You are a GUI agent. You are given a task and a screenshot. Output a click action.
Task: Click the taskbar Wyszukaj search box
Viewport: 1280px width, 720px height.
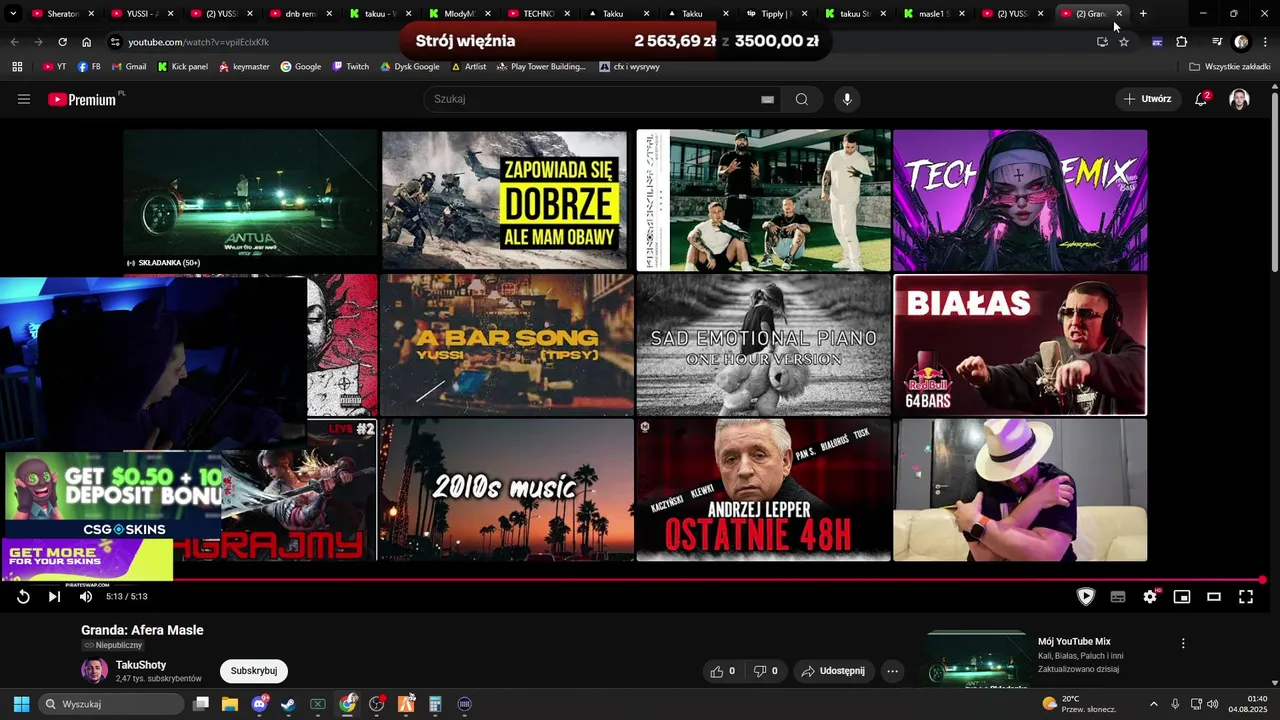pos(112,704)
